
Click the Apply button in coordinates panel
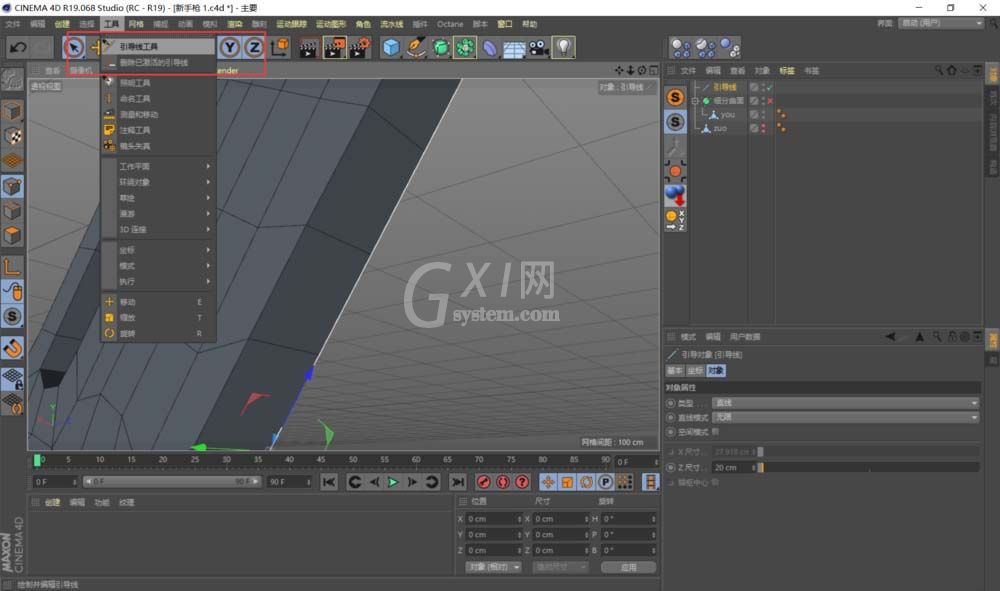tap(628, 567)
